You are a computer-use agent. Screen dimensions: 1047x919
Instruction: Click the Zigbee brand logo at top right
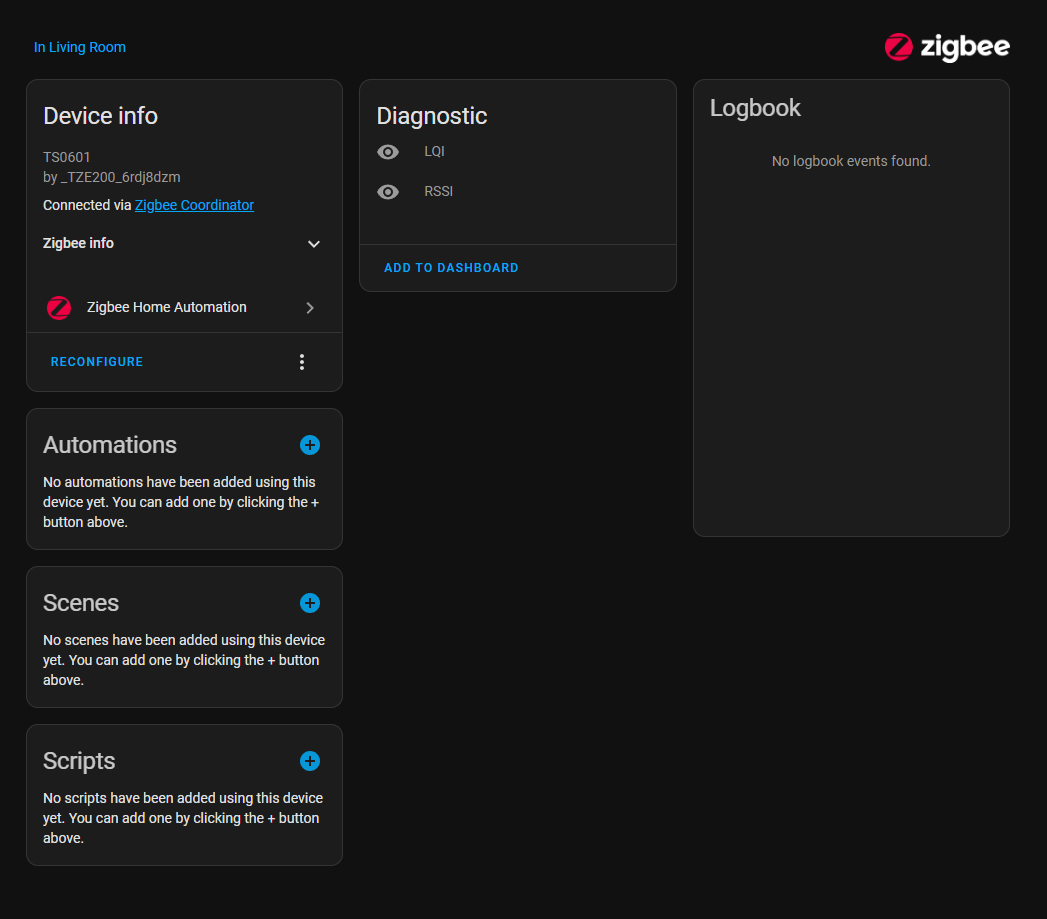coord(947,47)
